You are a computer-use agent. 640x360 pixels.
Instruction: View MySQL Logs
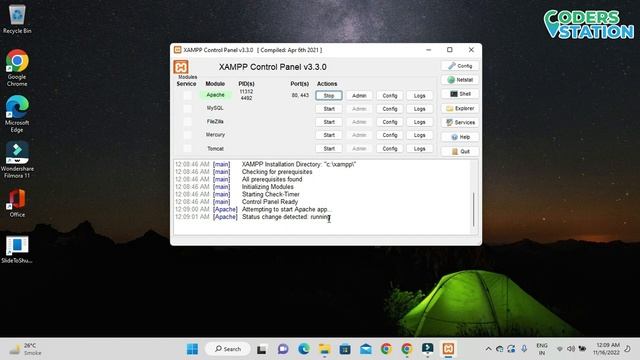coord(420,109)
